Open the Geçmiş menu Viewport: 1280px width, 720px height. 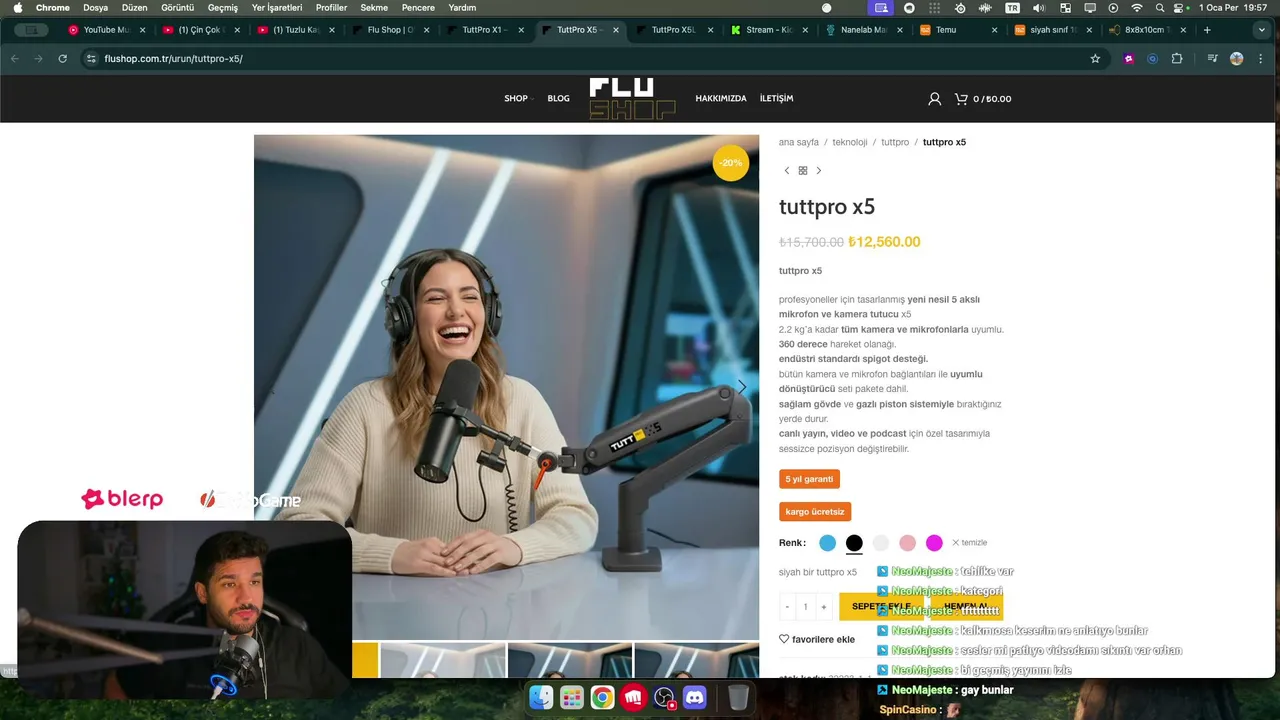pyautogui.click(x=223, y=7)
